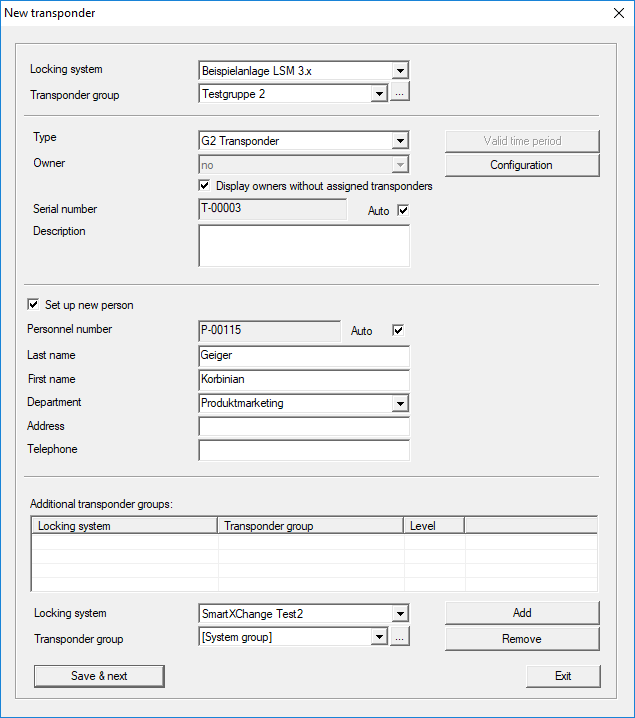Viewport: 635px width, 718px height.
Task: Close the New transponder dialog
Action: pos(616,13)
